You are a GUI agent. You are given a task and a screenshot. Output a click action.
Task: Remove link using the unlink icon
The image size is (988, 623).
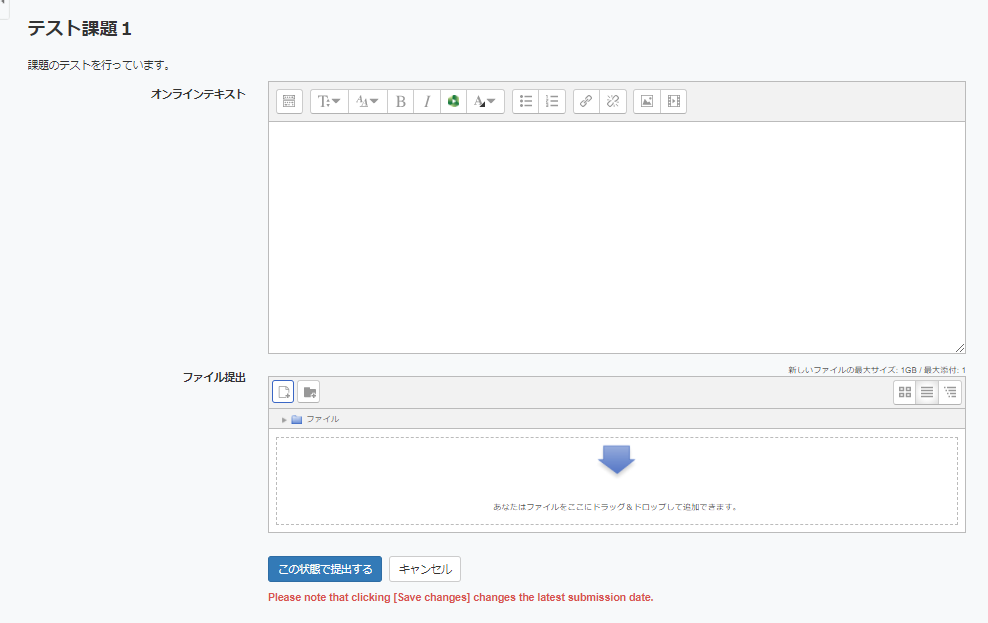pyautogui.click(x=613, y=101)
